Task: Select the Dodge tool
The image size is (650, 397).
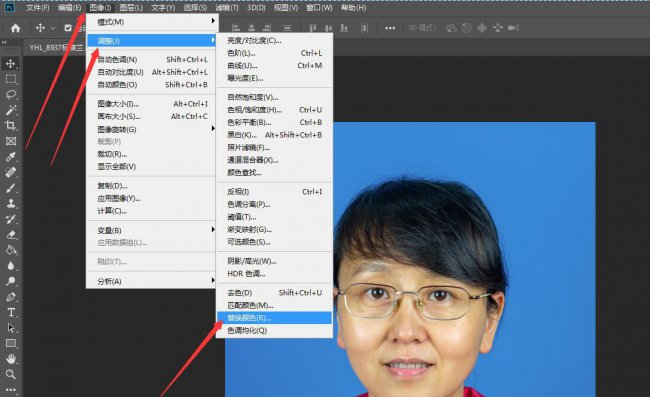Action: coord(11,281)
